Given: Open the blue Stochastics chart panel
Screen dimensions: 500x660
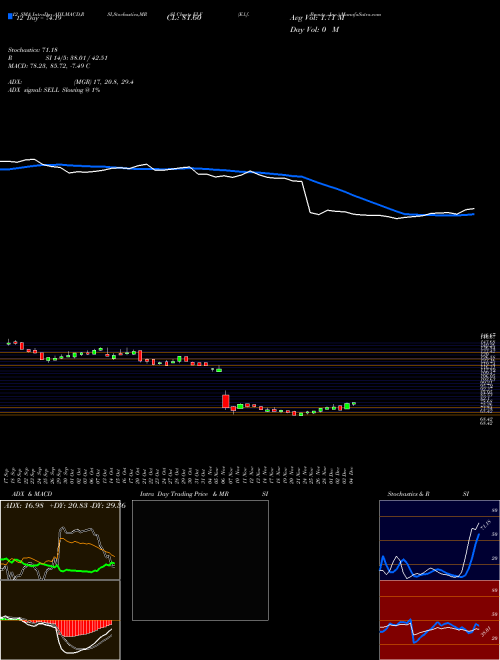Looking at the screenshot, I should point(439,540).
